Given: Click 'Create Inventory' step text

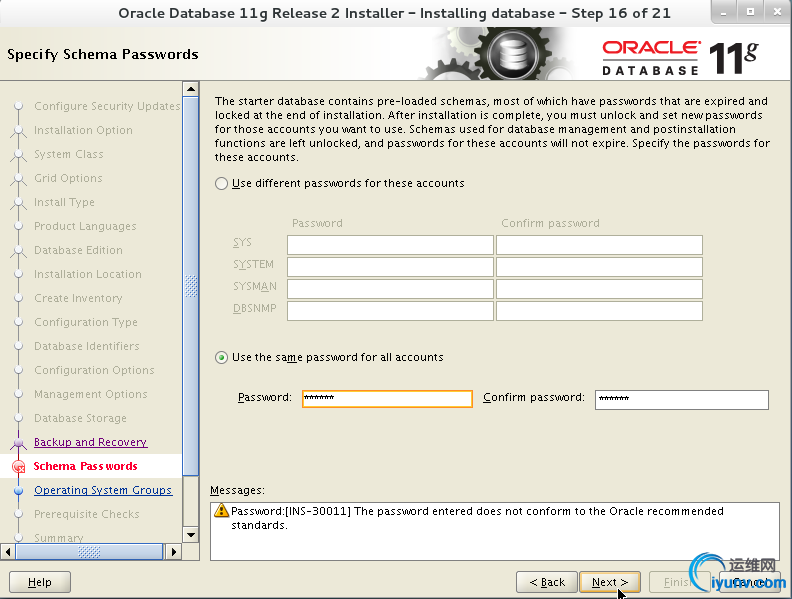Looking at the screenshot, I should pos(78,298).
